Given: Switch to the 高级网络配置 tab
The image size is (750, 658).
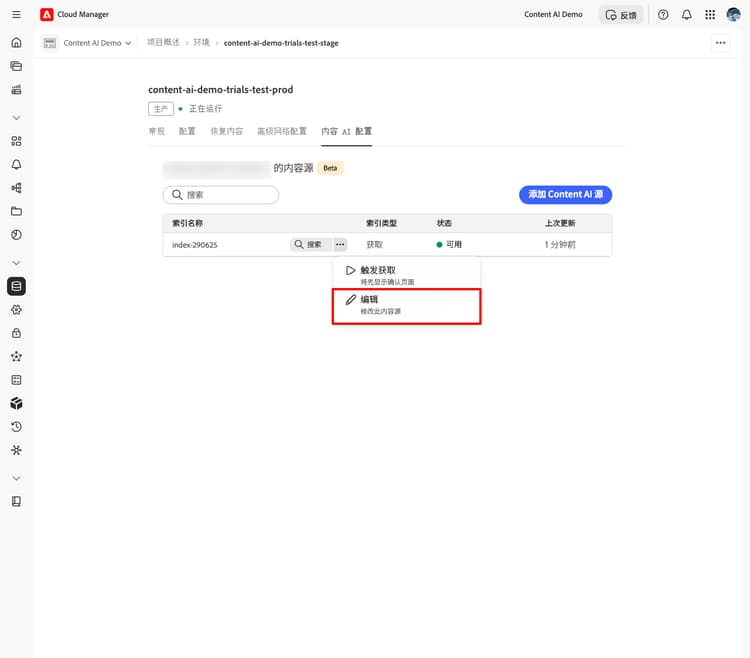Looking at the screenshot, I should [282, 132].
